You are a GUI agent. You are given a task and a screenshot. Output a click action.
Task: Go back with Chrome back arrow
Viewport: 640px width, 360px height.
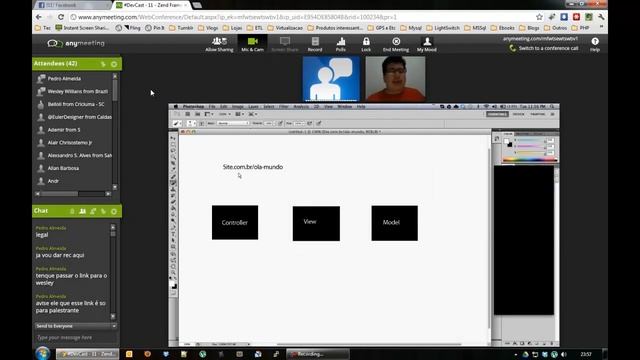click(x=39, y=17)
